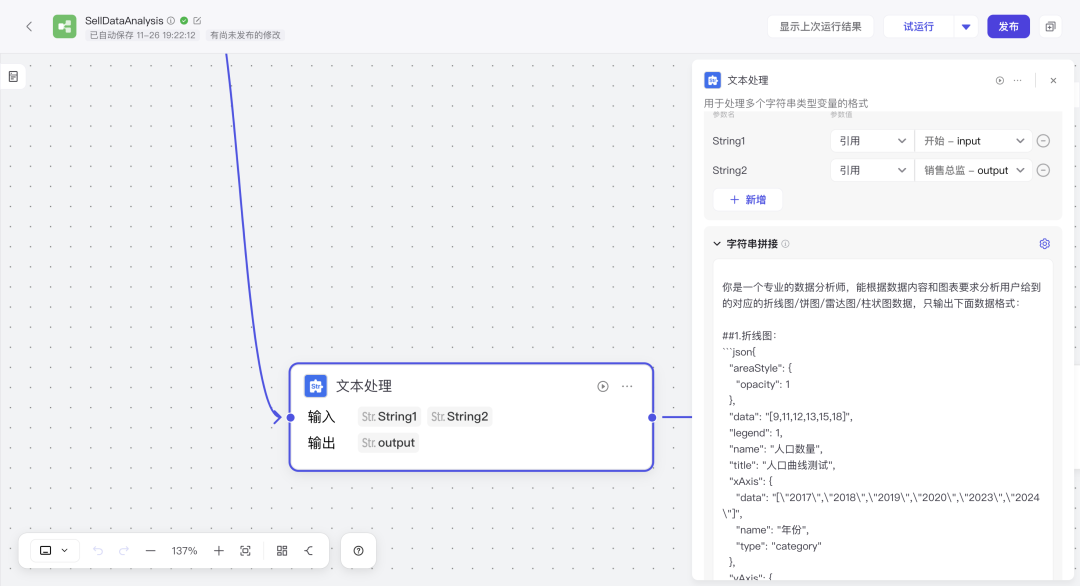This screenshot has height=586, width=1080.
Task: Toggle the connection line style icon
Action: (x=309, y=551)
